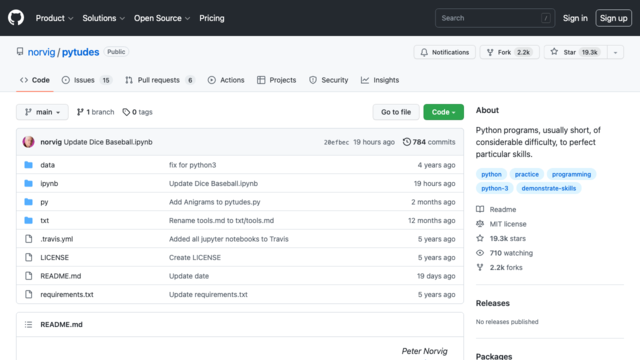Click the tag icon next to 0 tags

click(126, 112)
